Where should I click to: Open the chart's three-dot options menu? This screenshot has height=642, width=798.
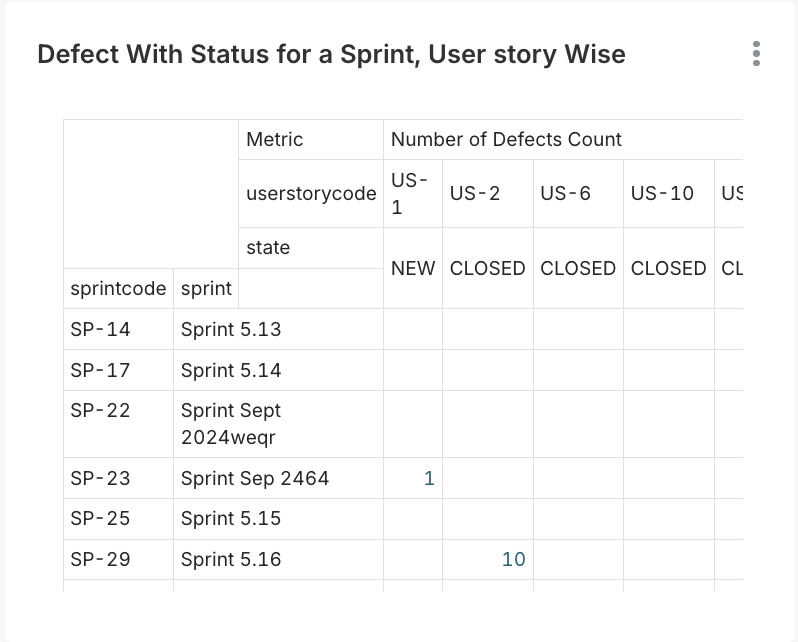coord(757,54)
